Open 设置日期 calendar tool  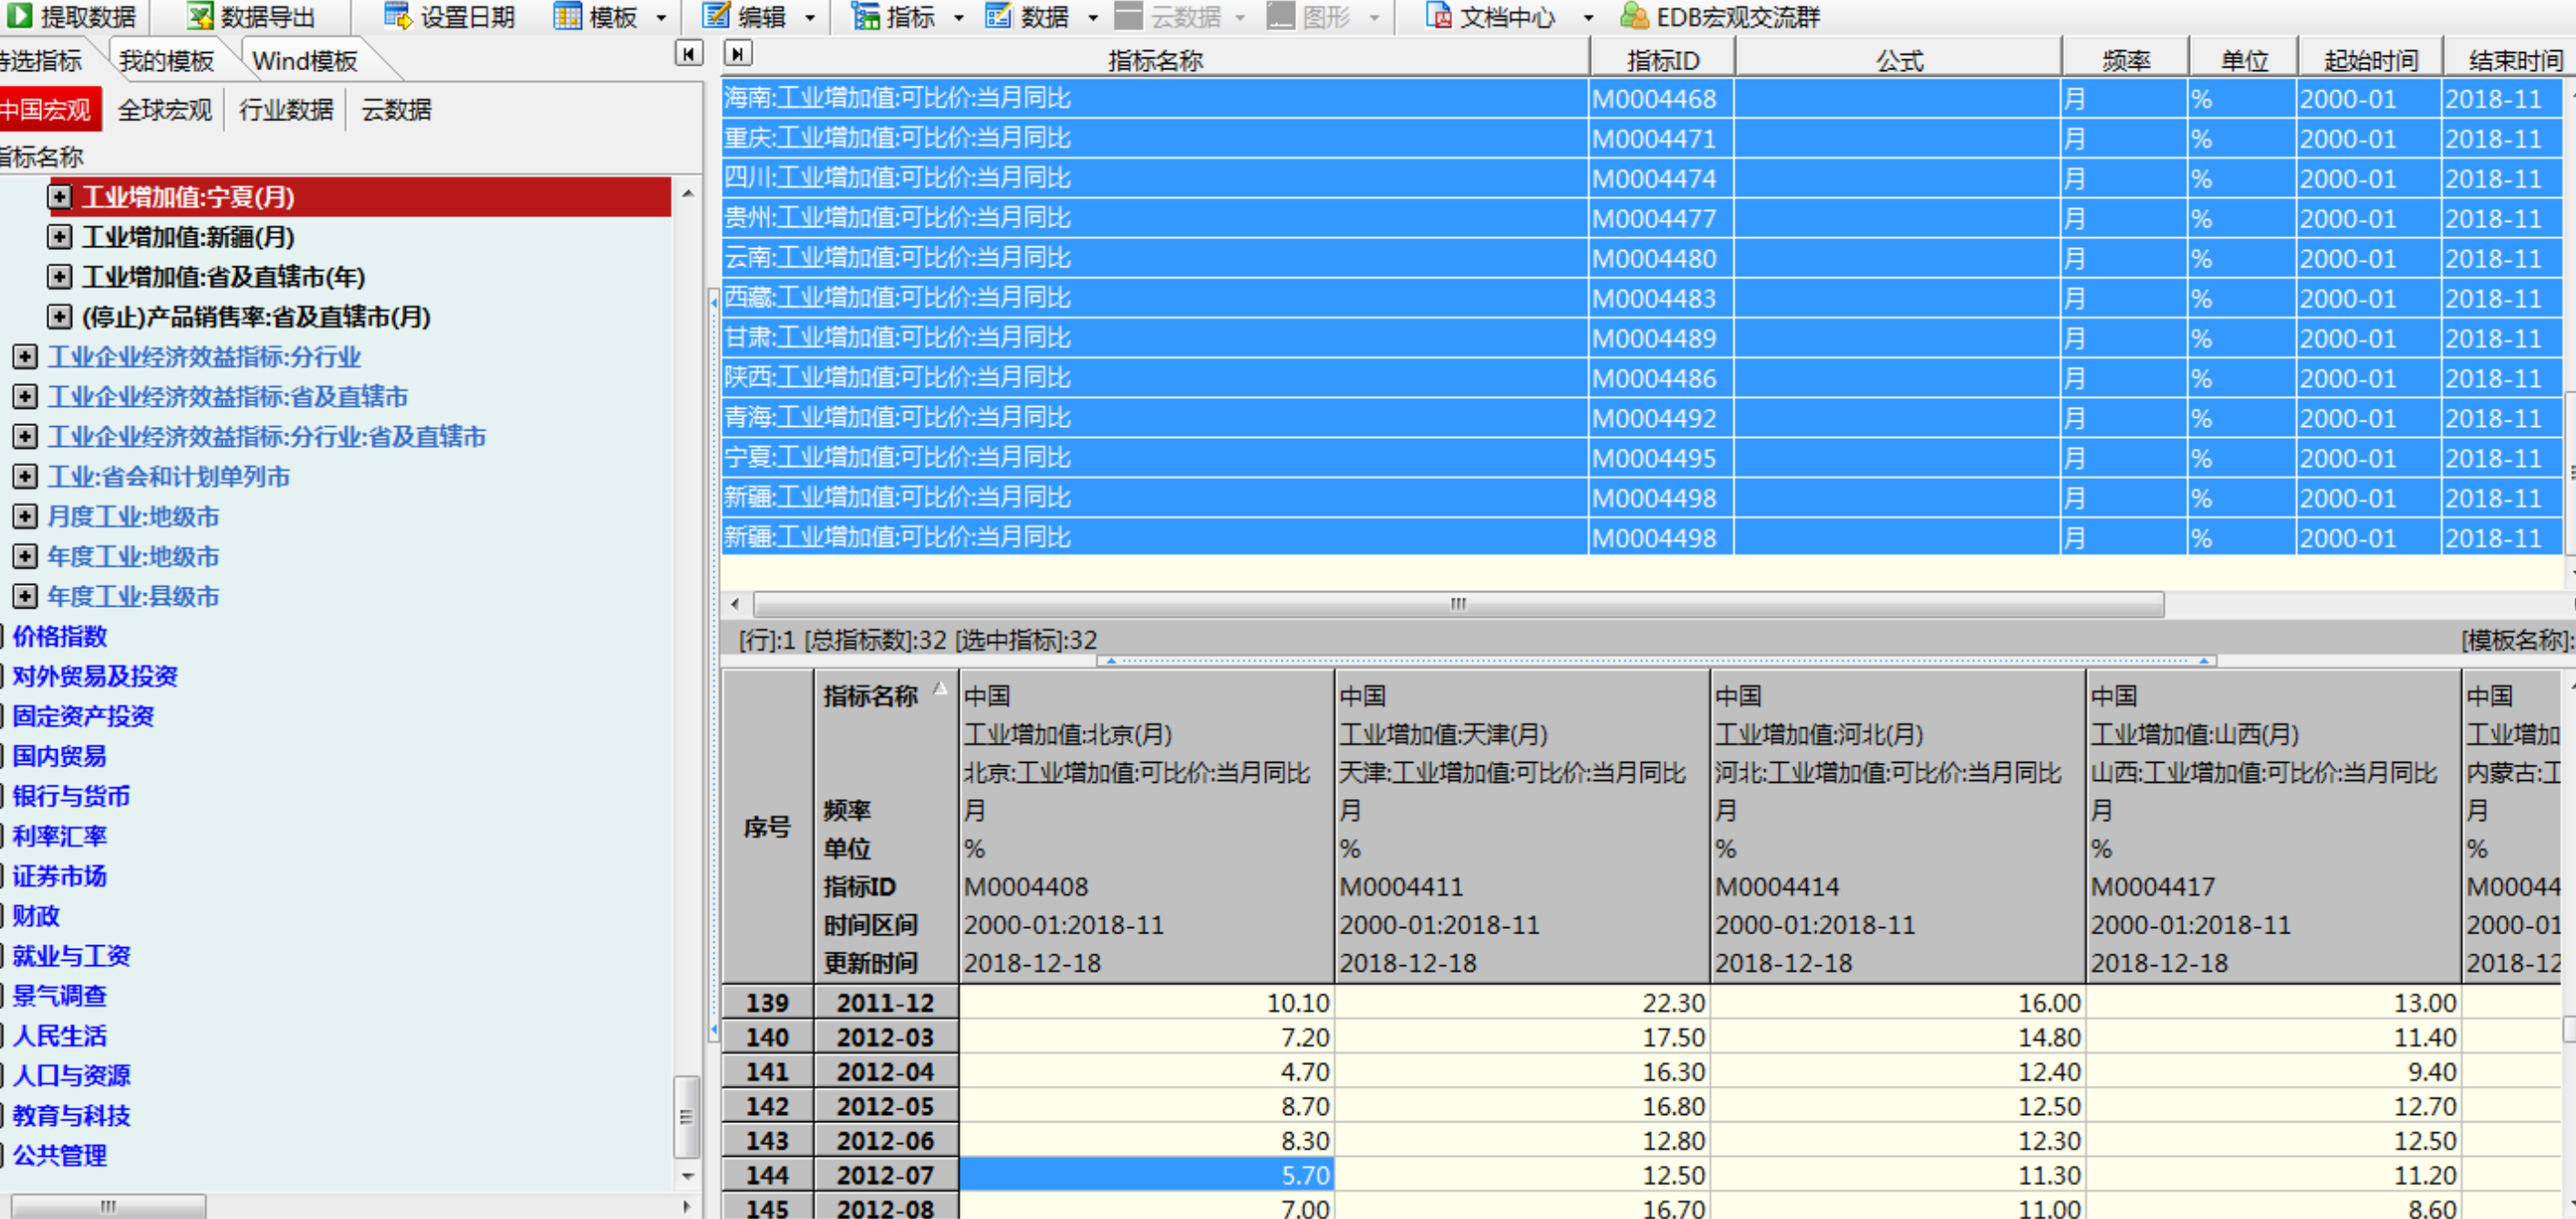(397, 15)
